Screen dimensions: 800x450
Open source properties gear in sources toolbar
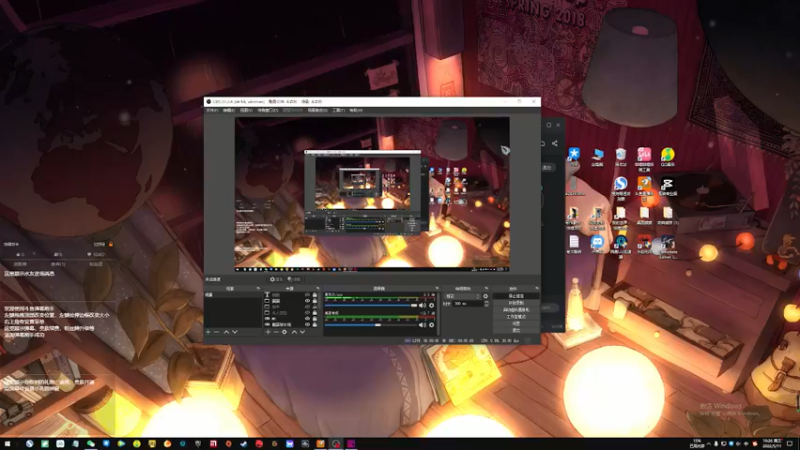tap(284, 332)
